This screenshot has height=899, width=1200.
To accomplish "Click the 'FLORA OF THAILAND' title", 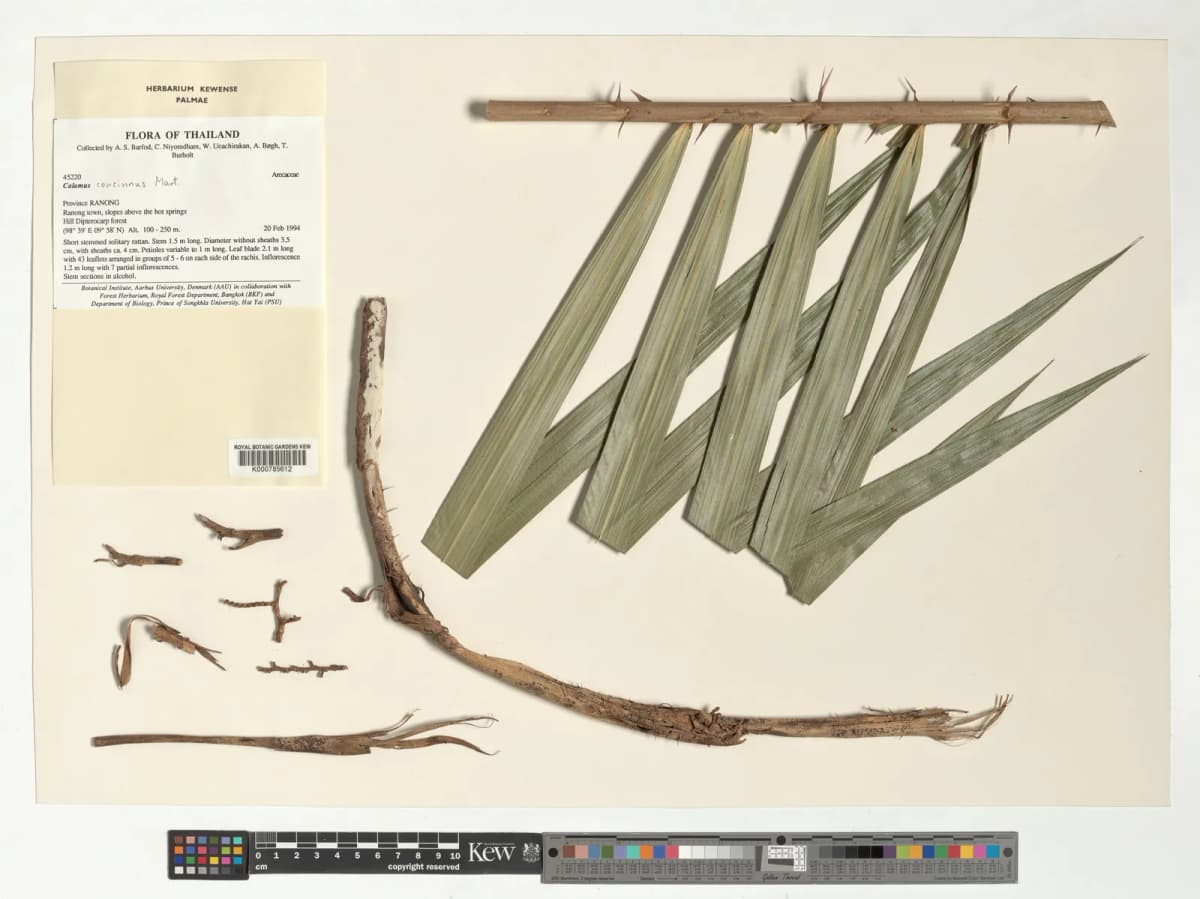I will (182, 135).
